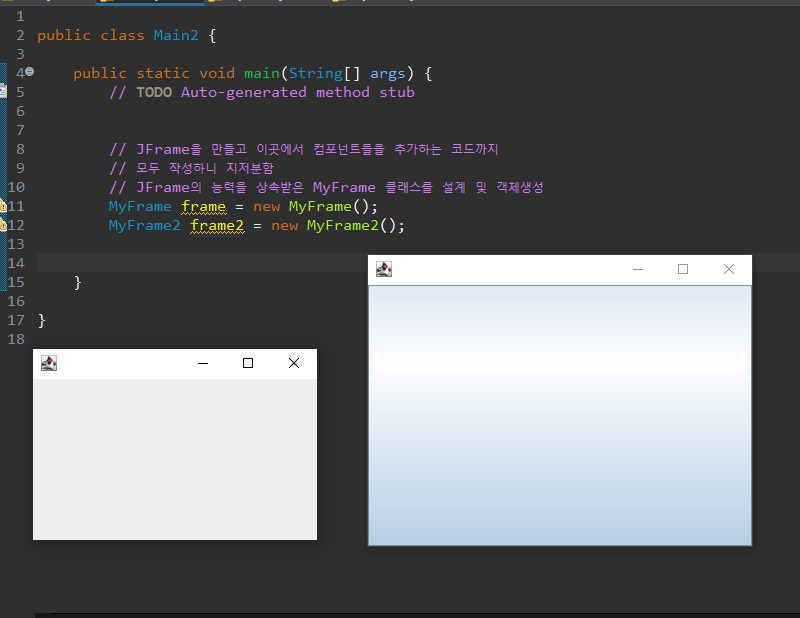Click the comment on line 10 with JFrame의
The image size is (800, 618).
326,187
